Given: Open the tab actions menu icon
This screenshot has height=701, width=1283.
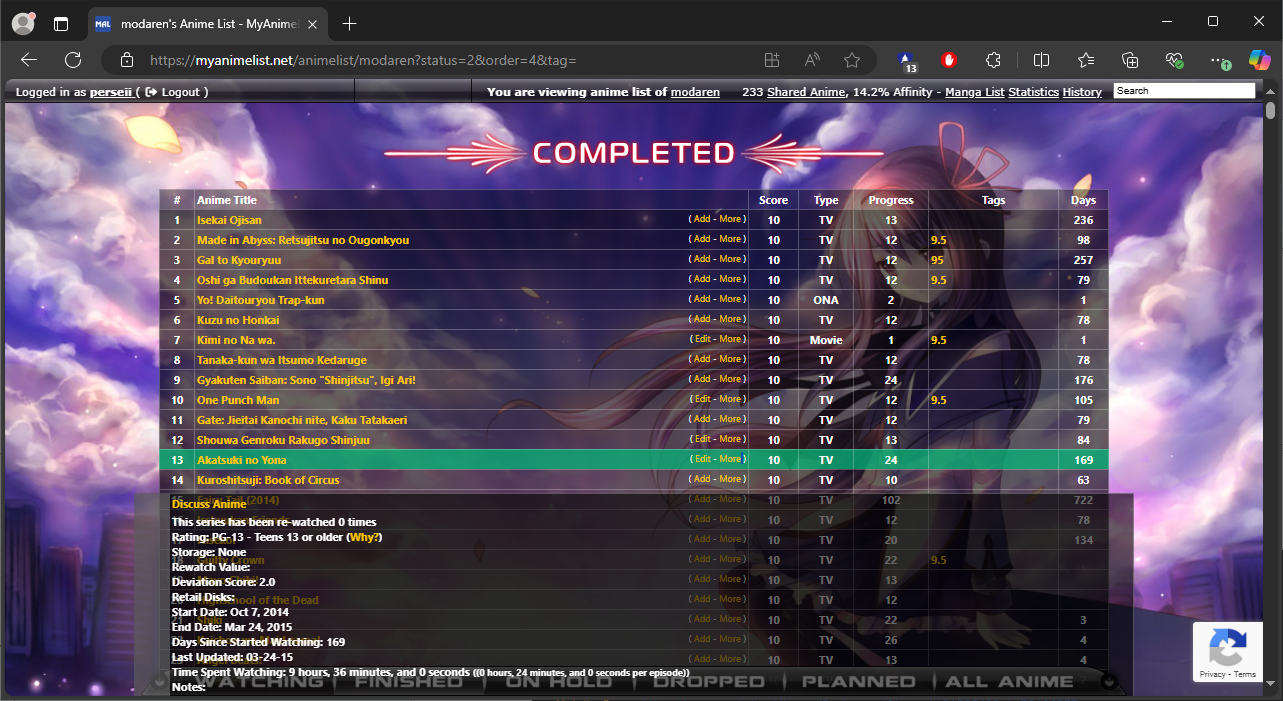Looking at the screenshot, I should (62, 23).
